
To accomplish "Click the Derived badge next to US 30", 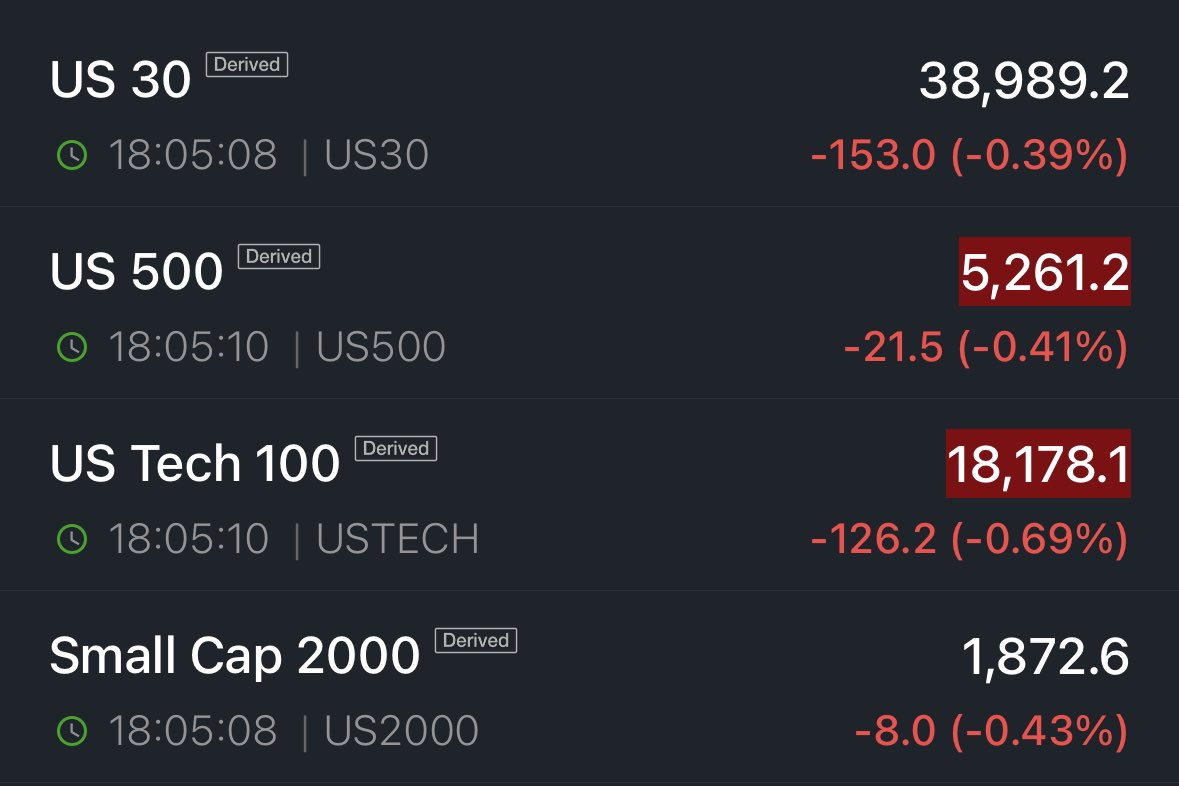I will point(246,64).
